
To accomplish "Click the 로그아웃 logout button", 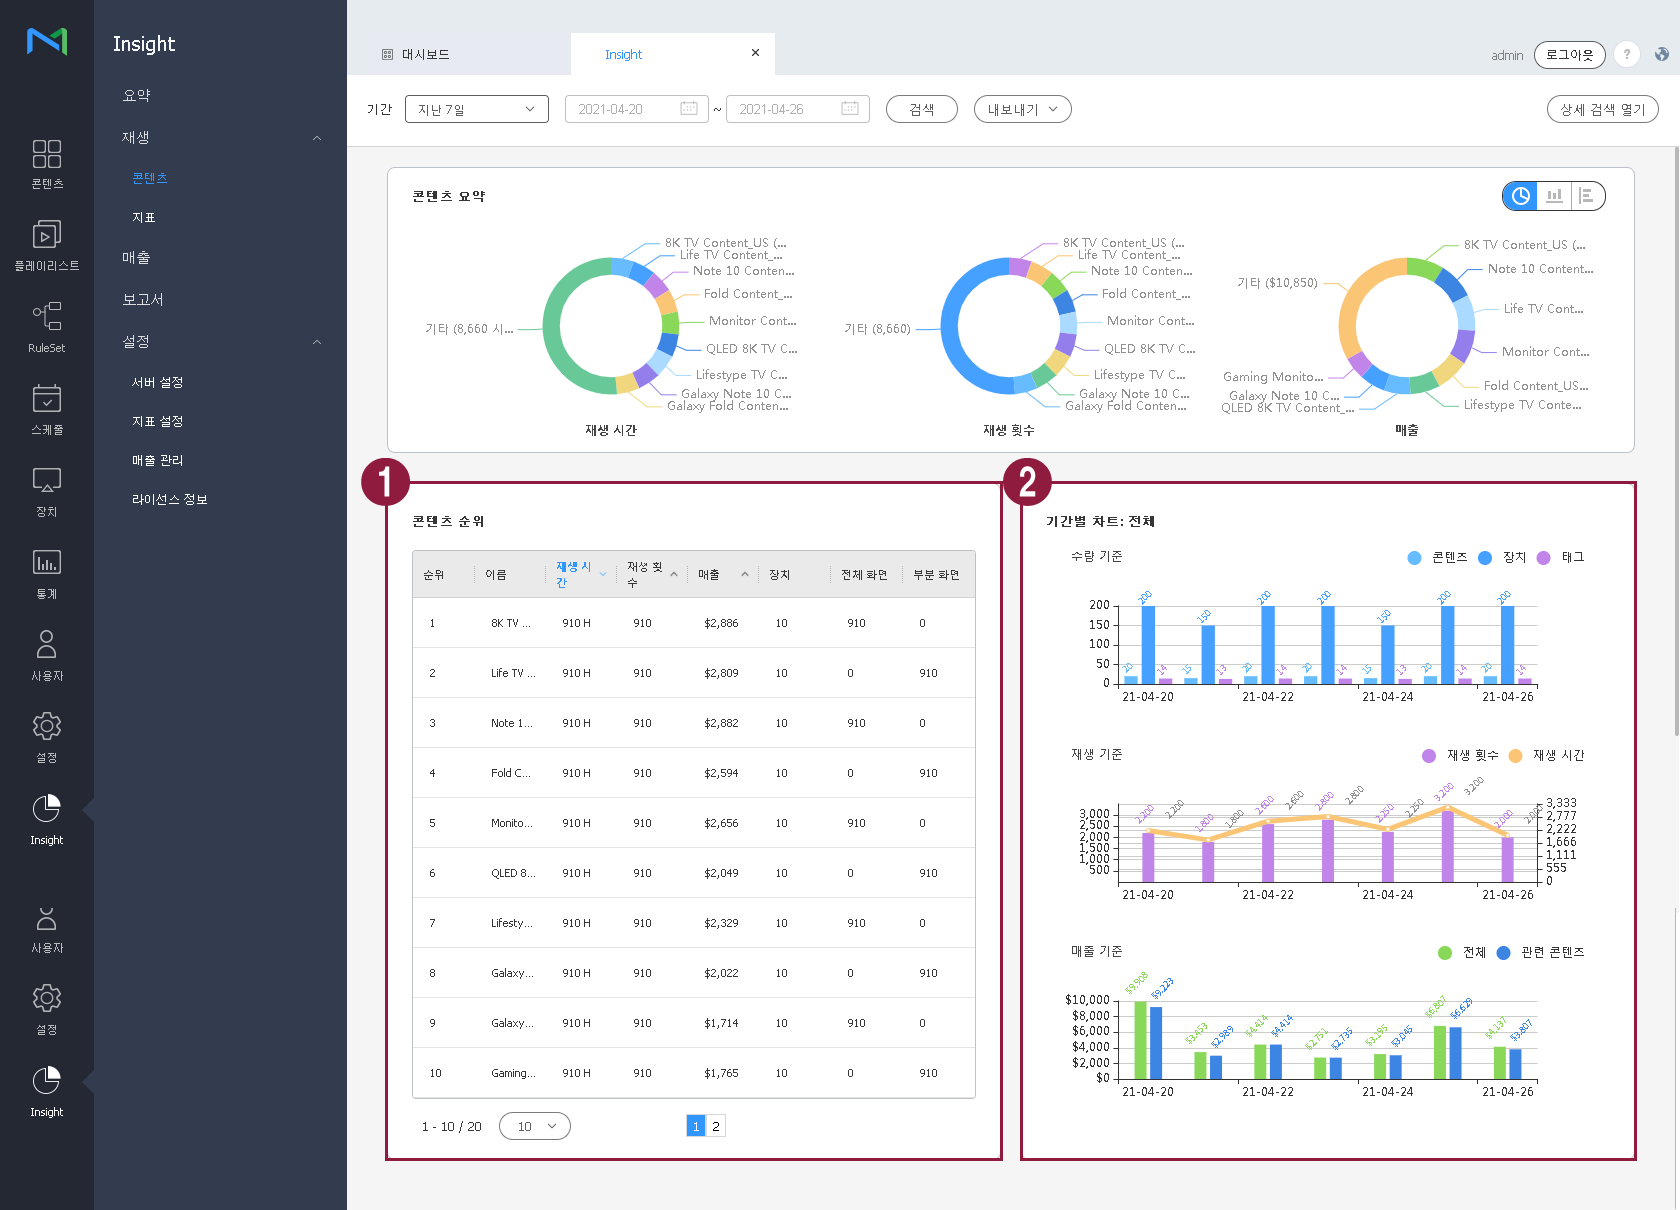I will pyautogui.click(x=1569, y=55).
